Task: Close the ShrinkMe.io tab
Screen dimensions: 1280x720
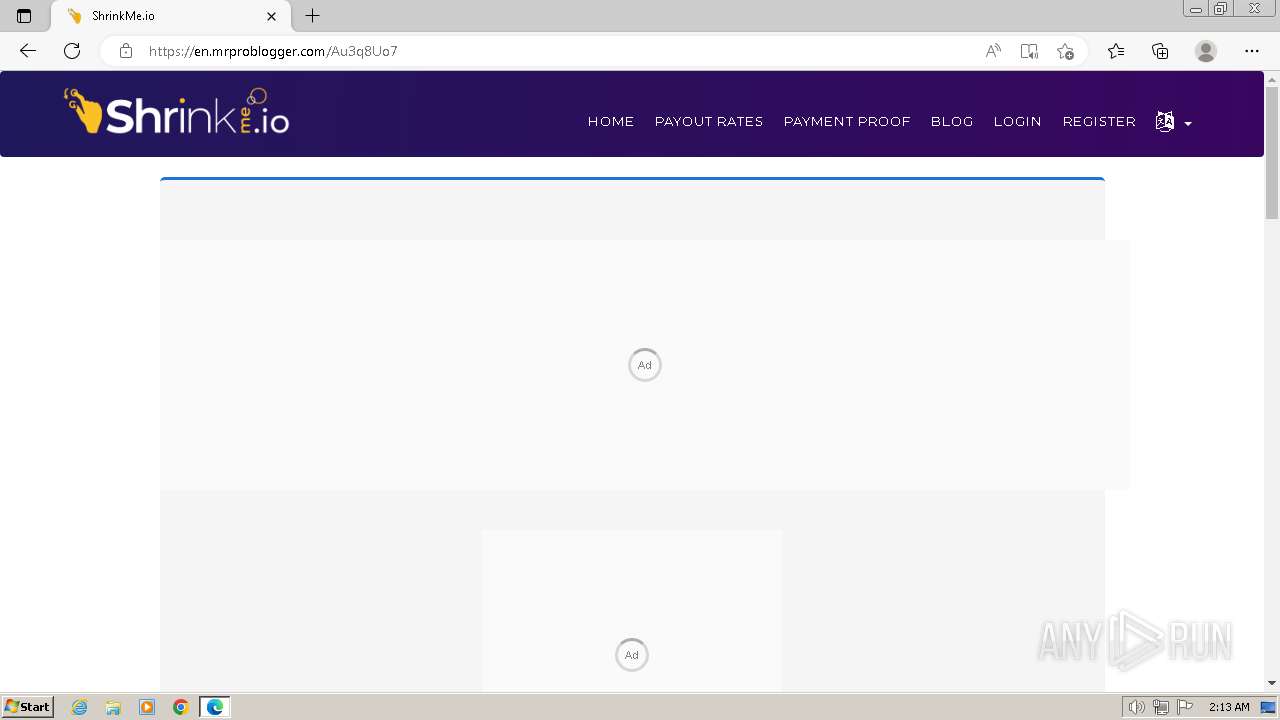Action: click(x=272, y=16)
